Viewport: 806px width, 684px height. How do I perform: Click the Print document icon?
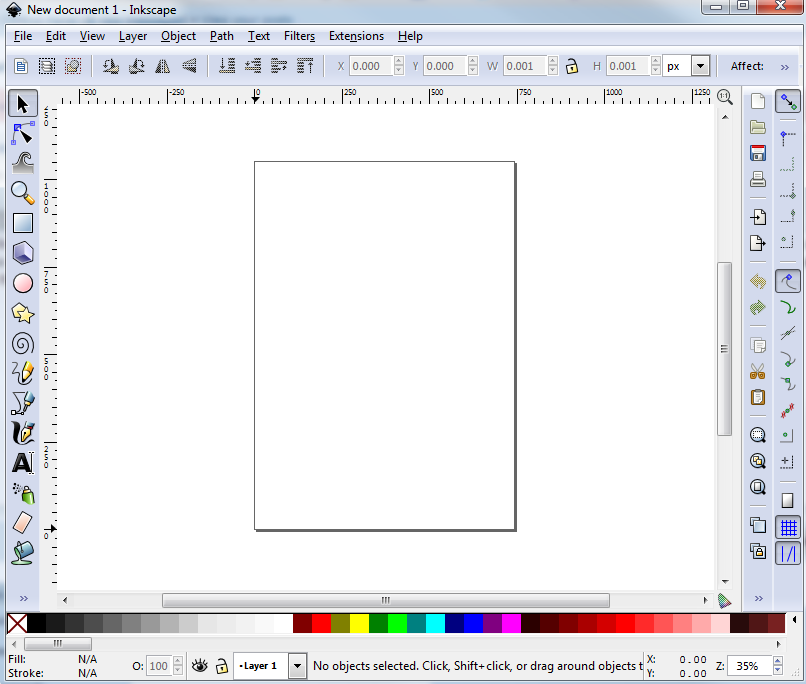[x=757, y=179]
